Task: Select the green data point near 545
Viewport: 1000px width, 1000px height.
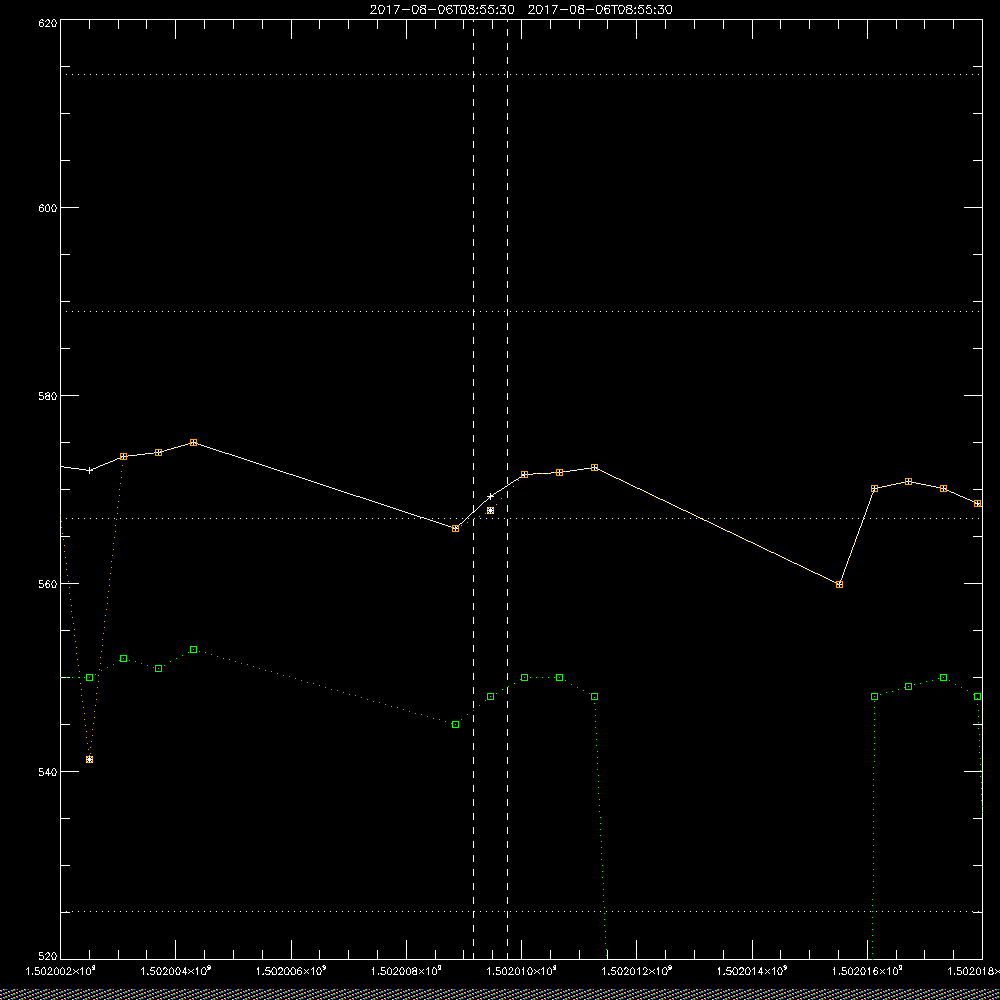Action: (x=455, y=724)
